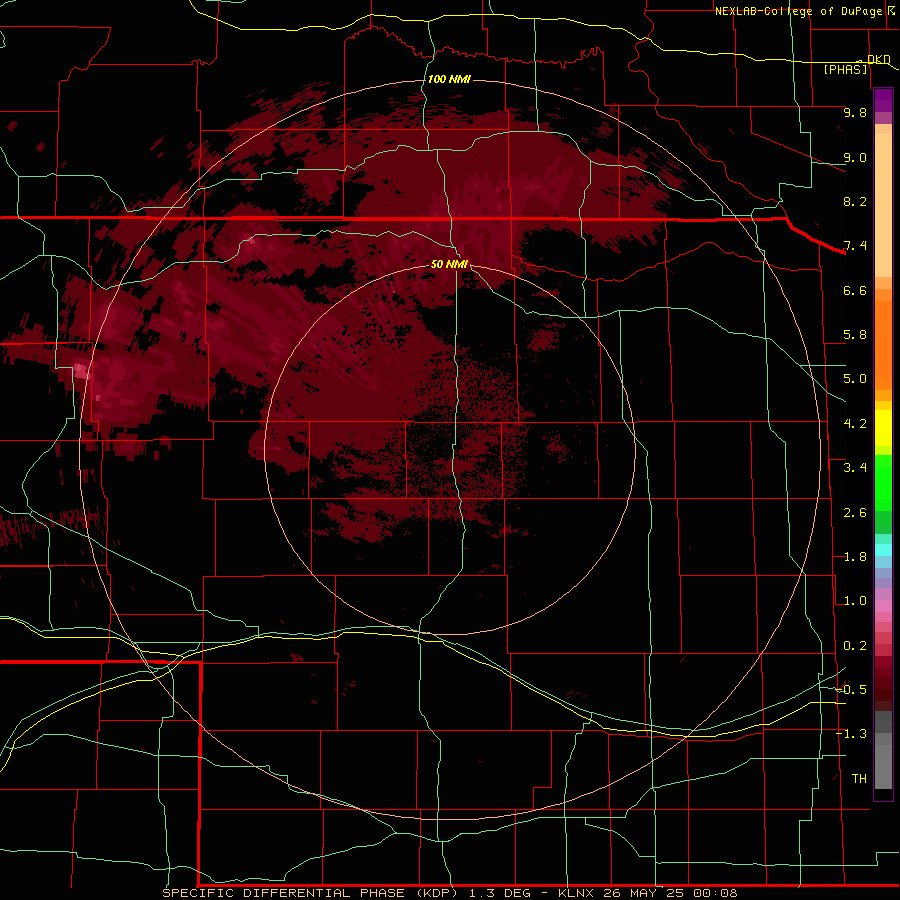The height and width of the screenshot is (900, 900).
Task: Click the -0.5 value on the color scale
Action: tap(852, 690)
